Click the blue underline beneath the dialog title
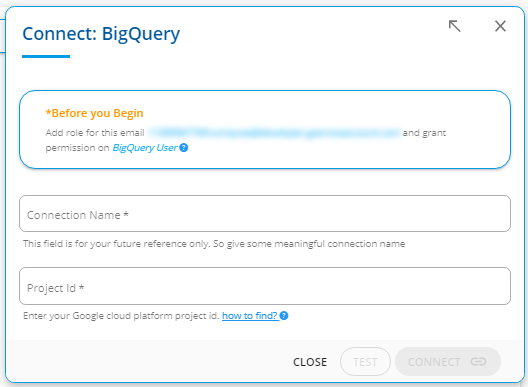This screenshot has width=528, height=387. 46,56
